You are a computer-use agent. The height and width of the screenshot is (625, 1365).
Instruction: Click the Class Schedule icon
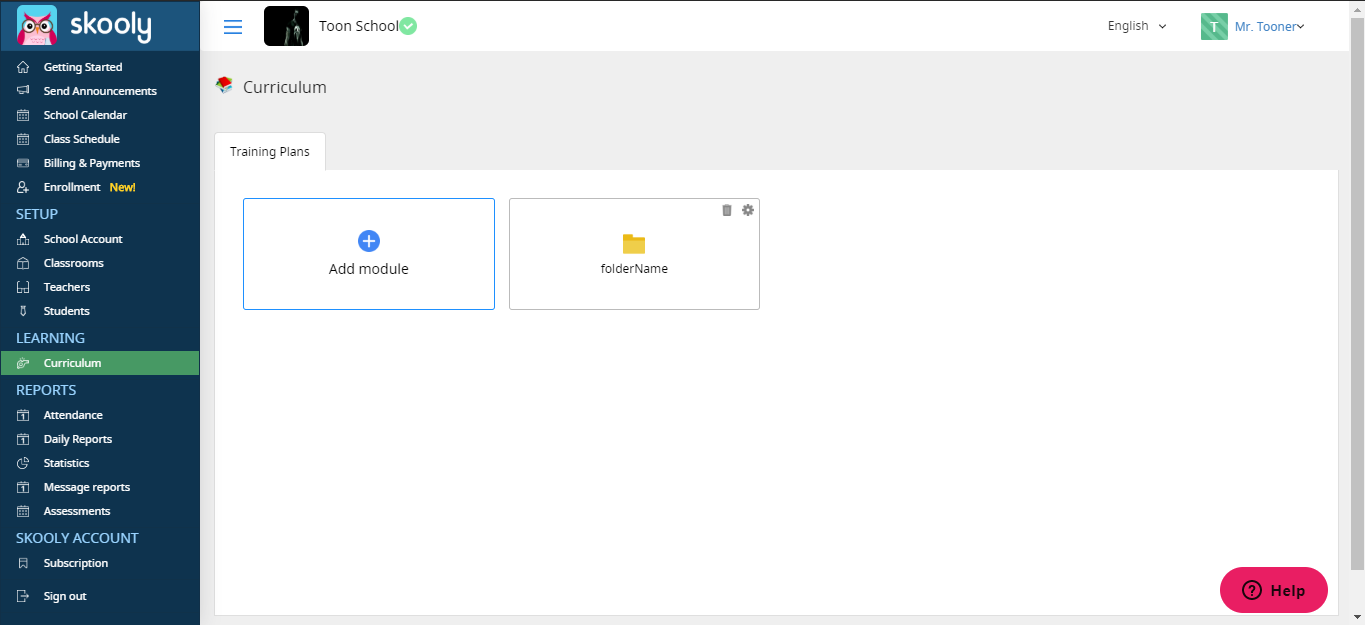(x=23, y=139)
